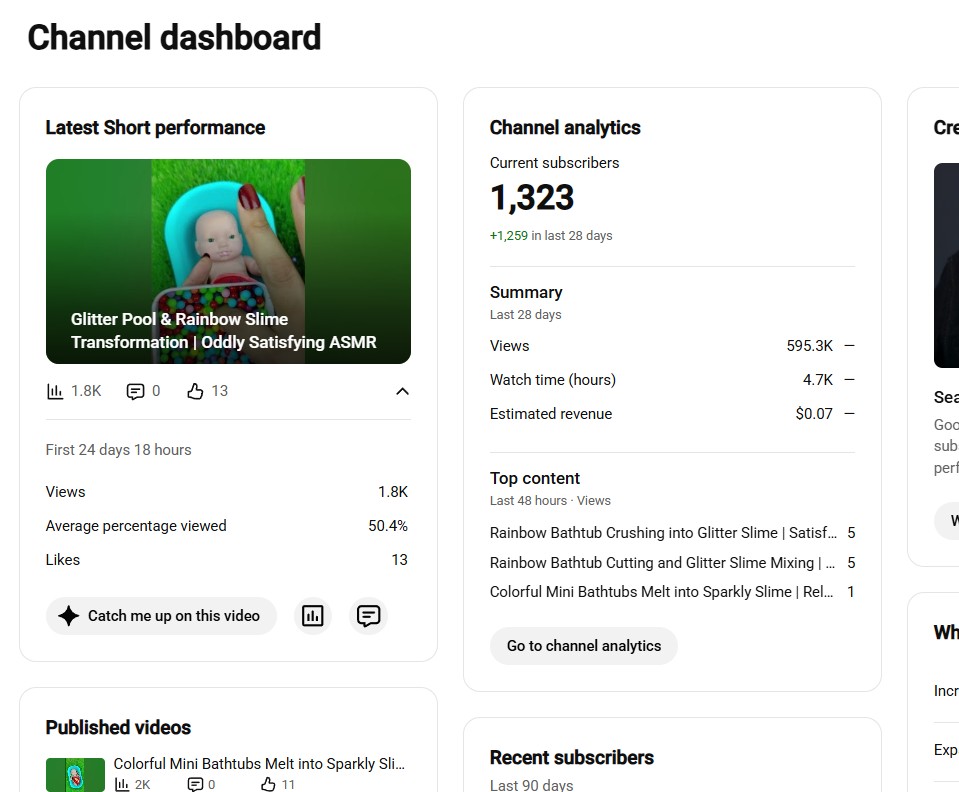959x792 pixels.
Task: Click the Latest Short performance heading
Action: [155, 127]
